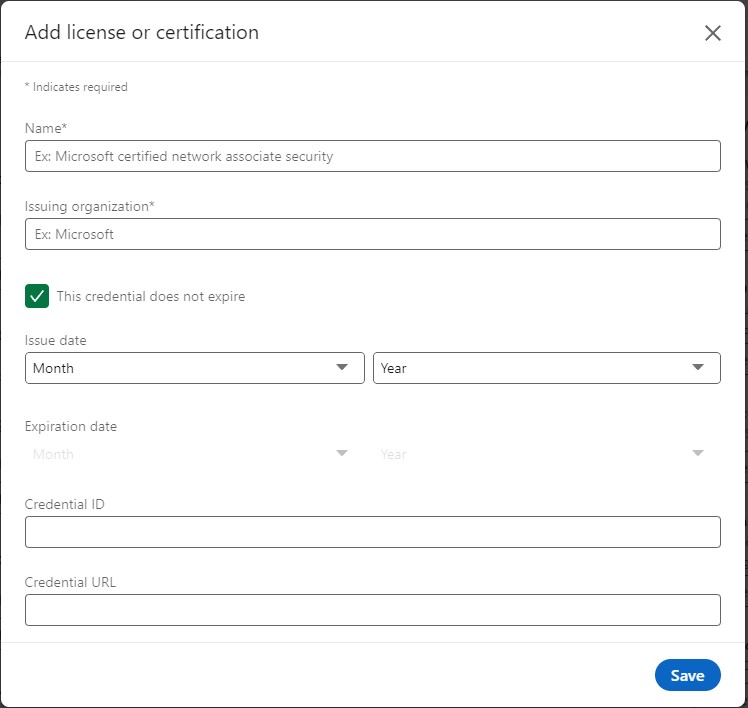Open the Issue date Year dropdown
The width and height of the screenshot is (748, 708).
pos(547,368)
